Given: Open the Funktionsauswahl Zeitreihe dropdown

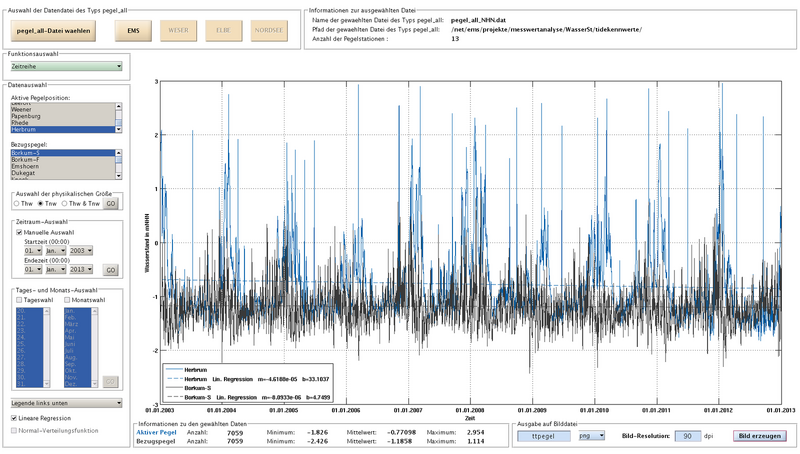Looking at the screenshot, I should tap(66, 66).
